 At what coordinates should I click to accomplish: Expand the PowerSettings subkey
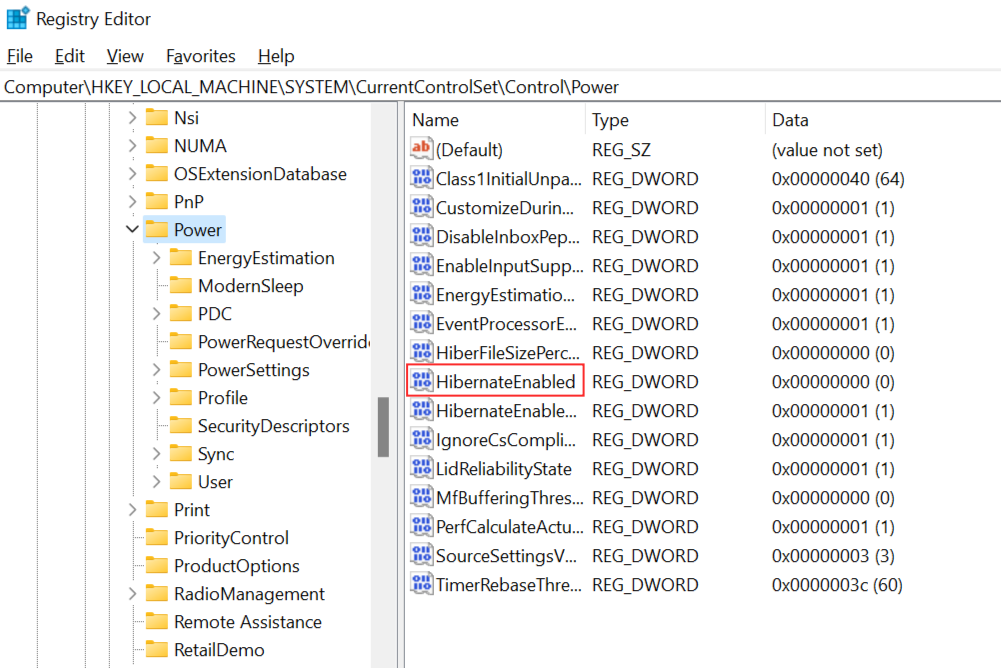157,370
